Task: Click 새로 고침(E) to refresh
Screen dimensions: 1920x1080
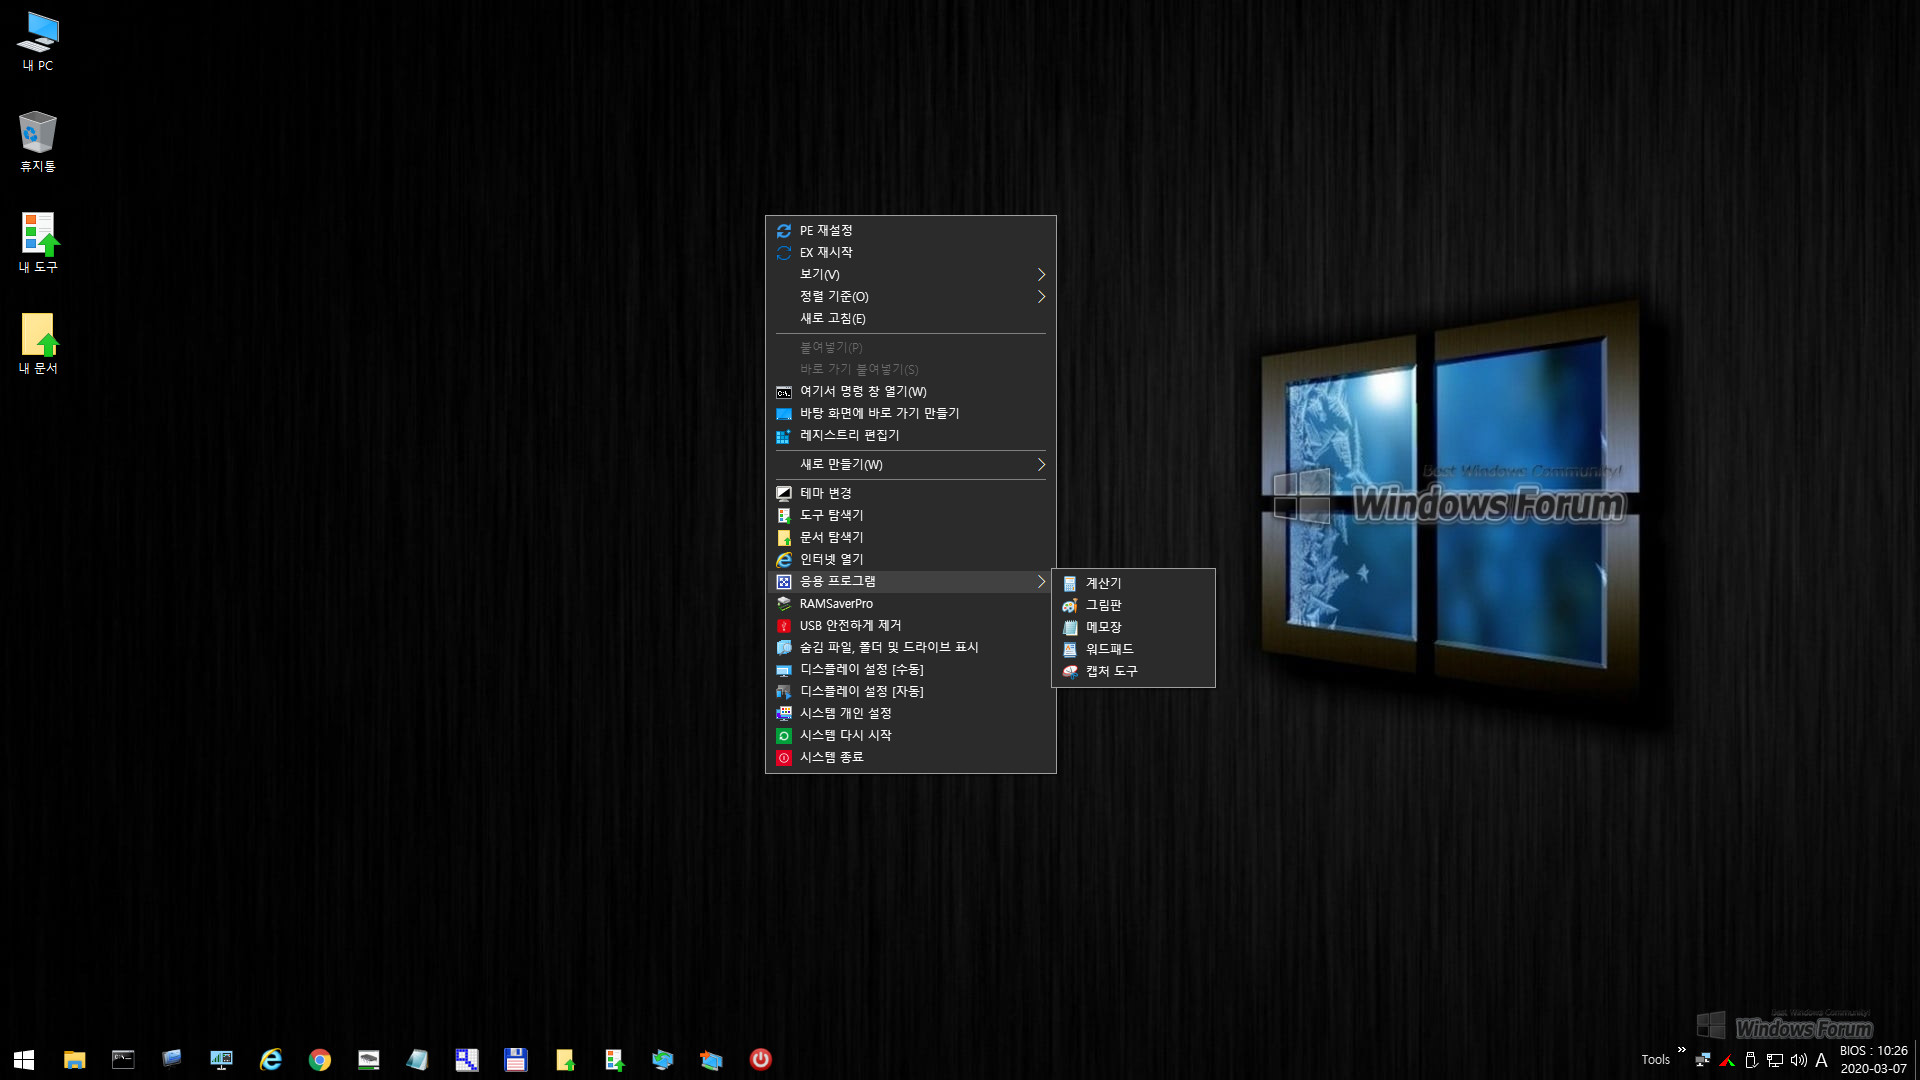Action: 911,318
